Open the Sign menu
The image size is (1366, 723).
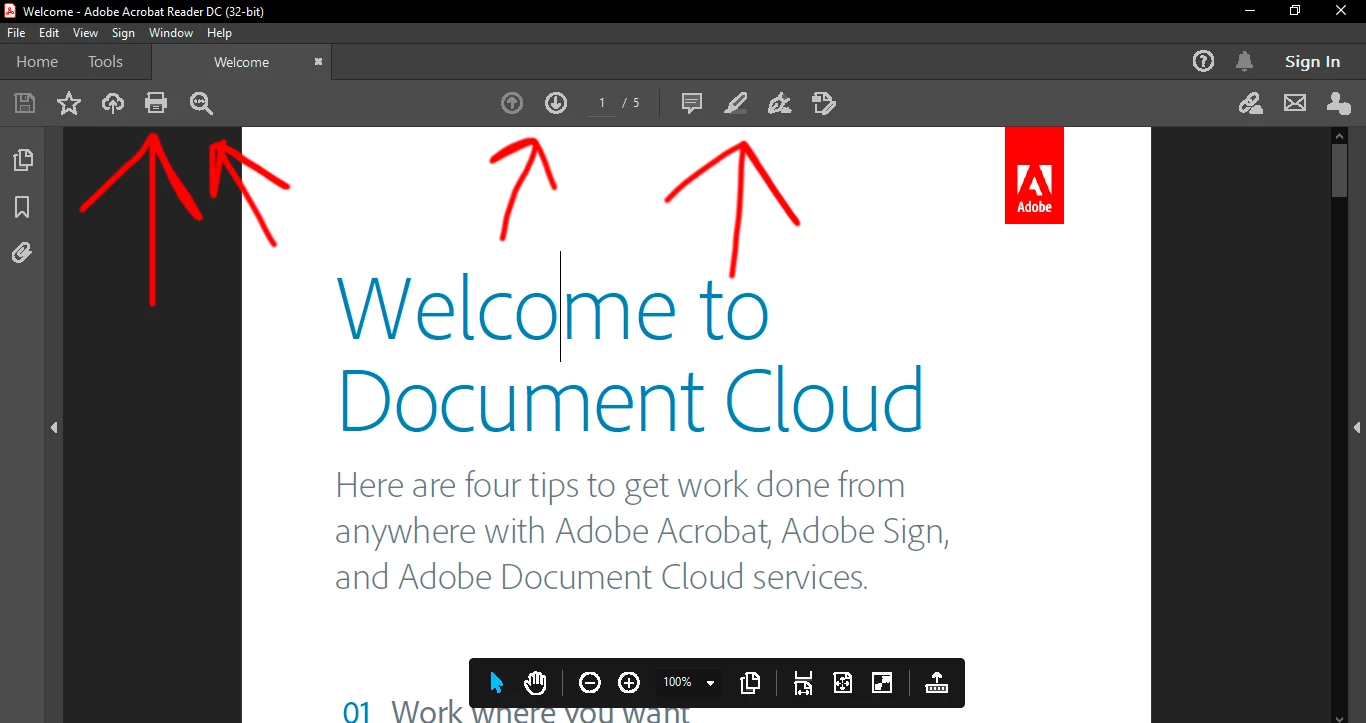tap(123, 33)
